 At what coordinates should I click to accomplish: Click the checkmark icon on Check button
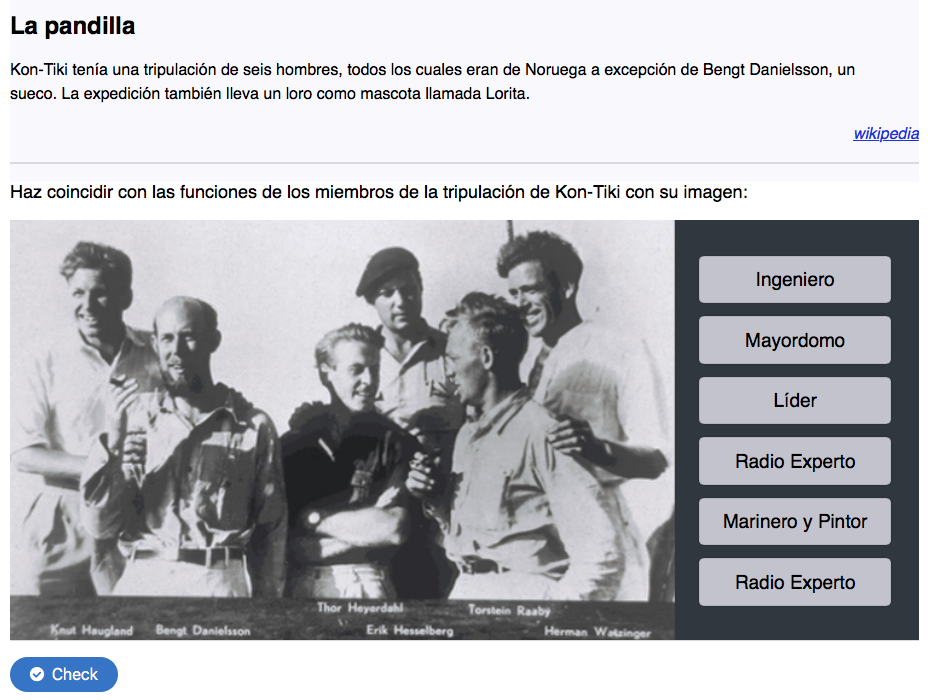click(37, 674)
